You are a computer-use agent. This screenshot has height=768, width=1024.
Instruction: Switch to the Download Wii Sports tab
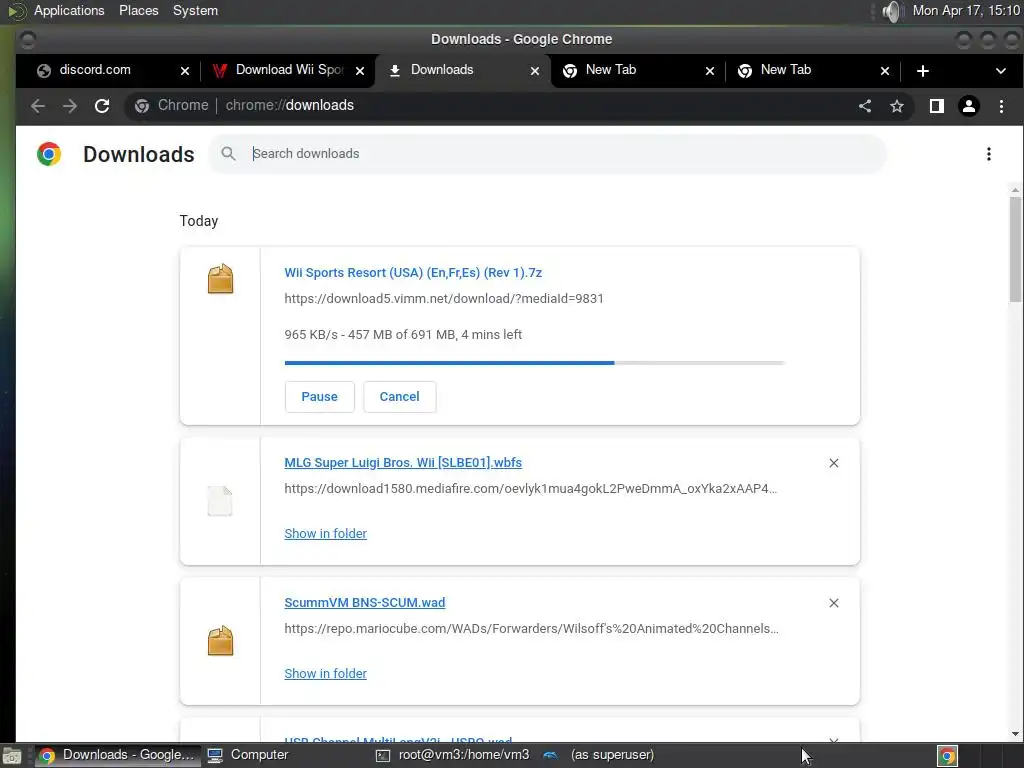[x=287, y=70]
